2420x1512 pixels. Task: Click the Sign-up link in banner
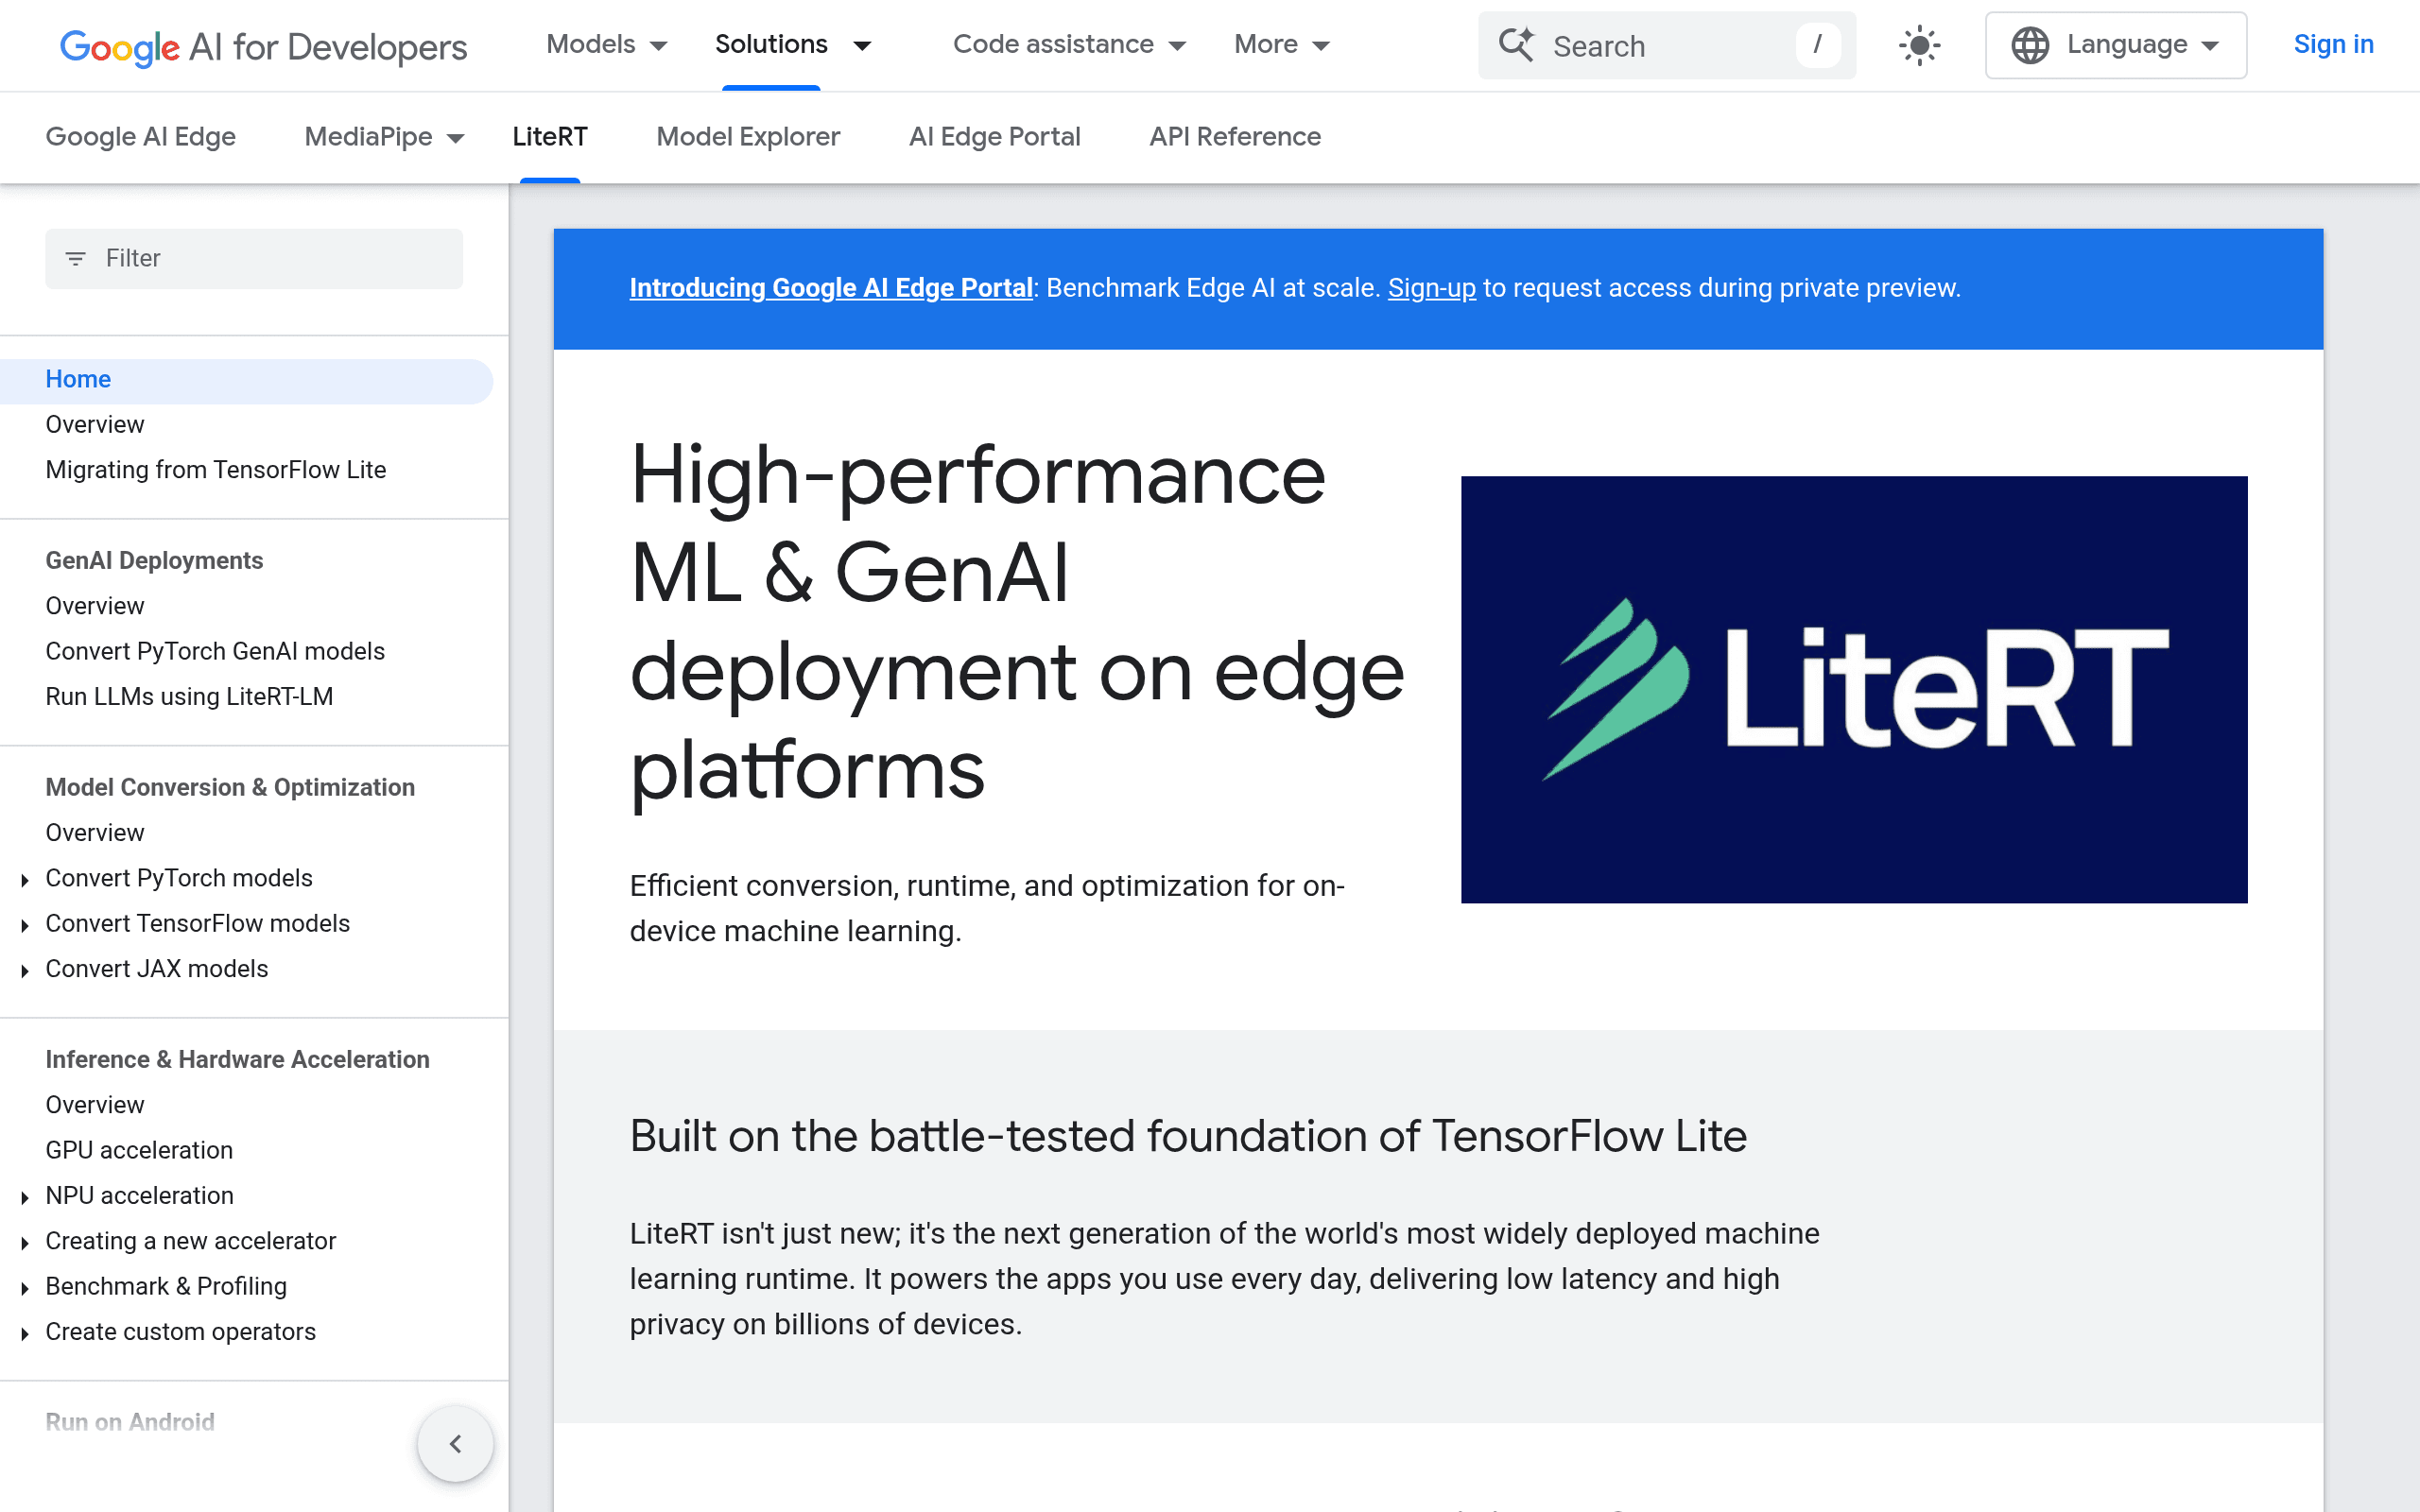coord(1431,288)
